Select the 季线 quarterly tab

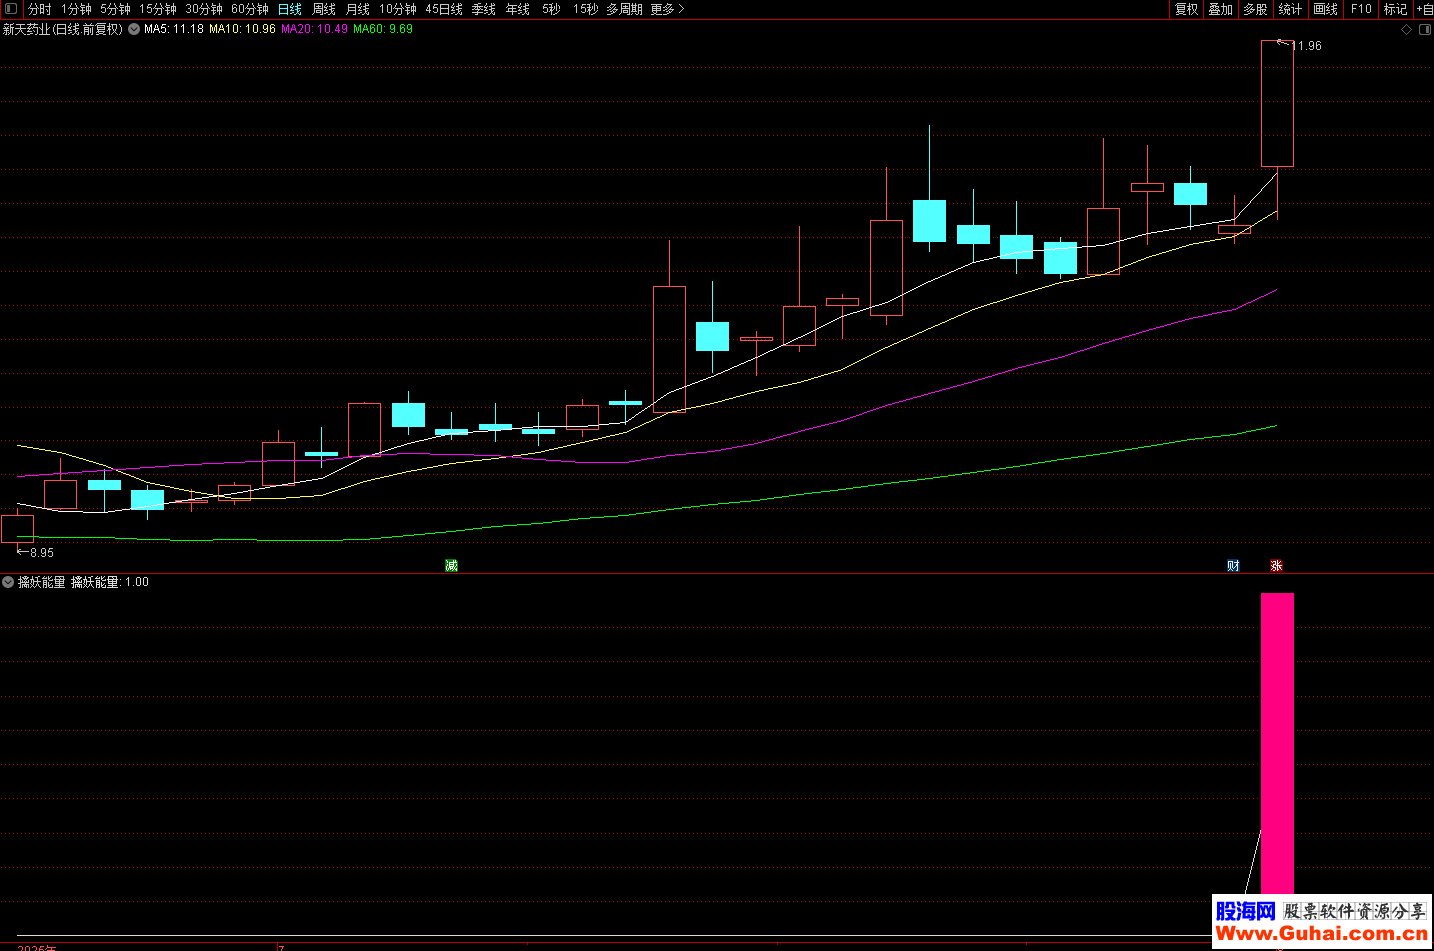(x=484, y=9)
